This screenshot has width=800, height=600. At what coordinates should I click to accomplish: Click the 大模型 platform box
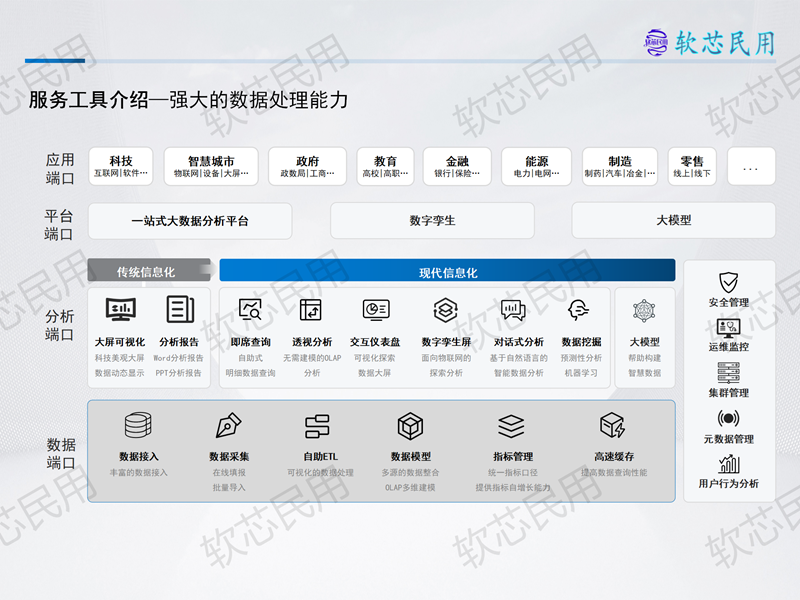pyautogui.click(x=673, y=220)
